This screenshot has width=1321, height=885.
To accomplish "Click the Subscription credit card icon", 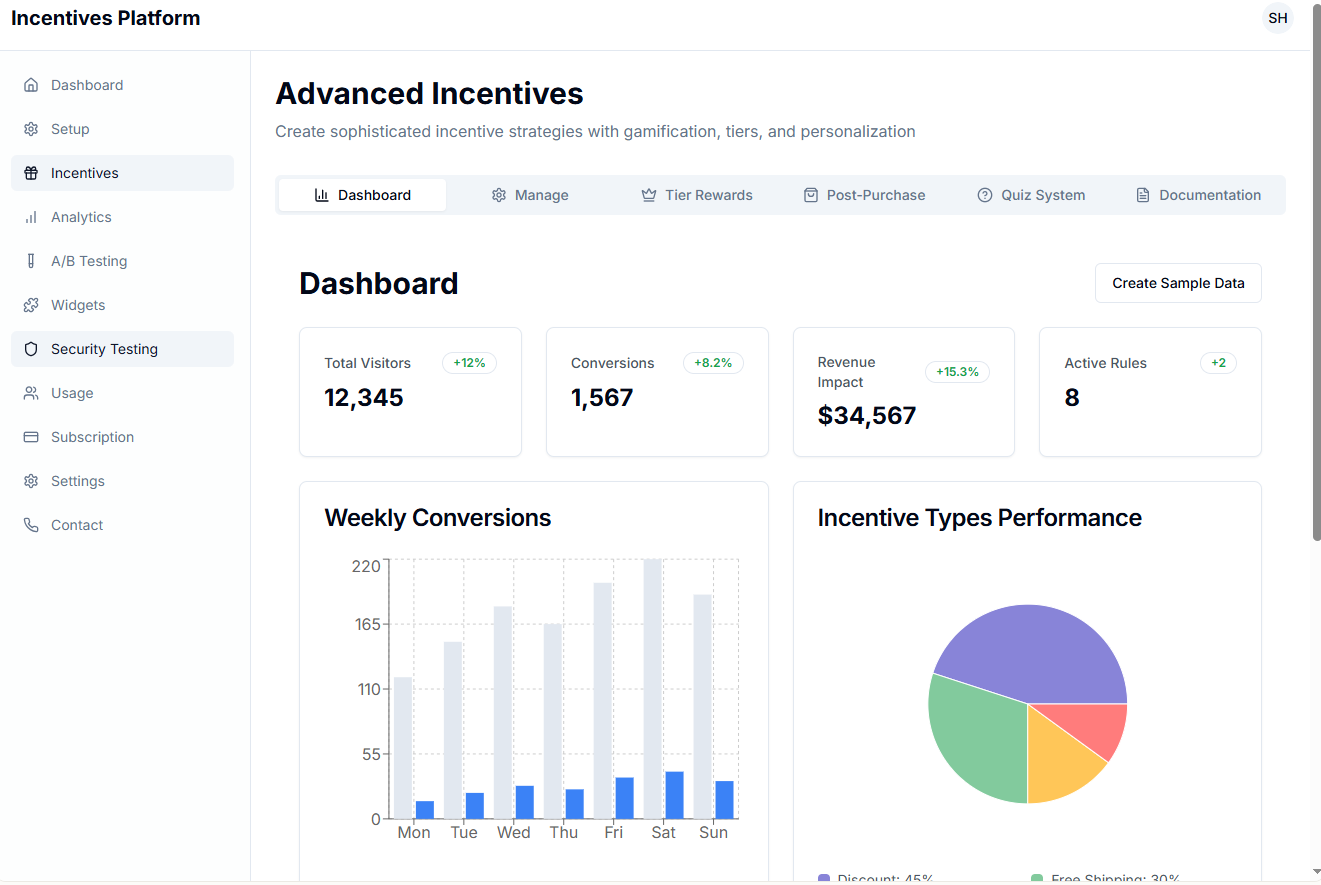I will pyautogui.click(x=31, y=436).
